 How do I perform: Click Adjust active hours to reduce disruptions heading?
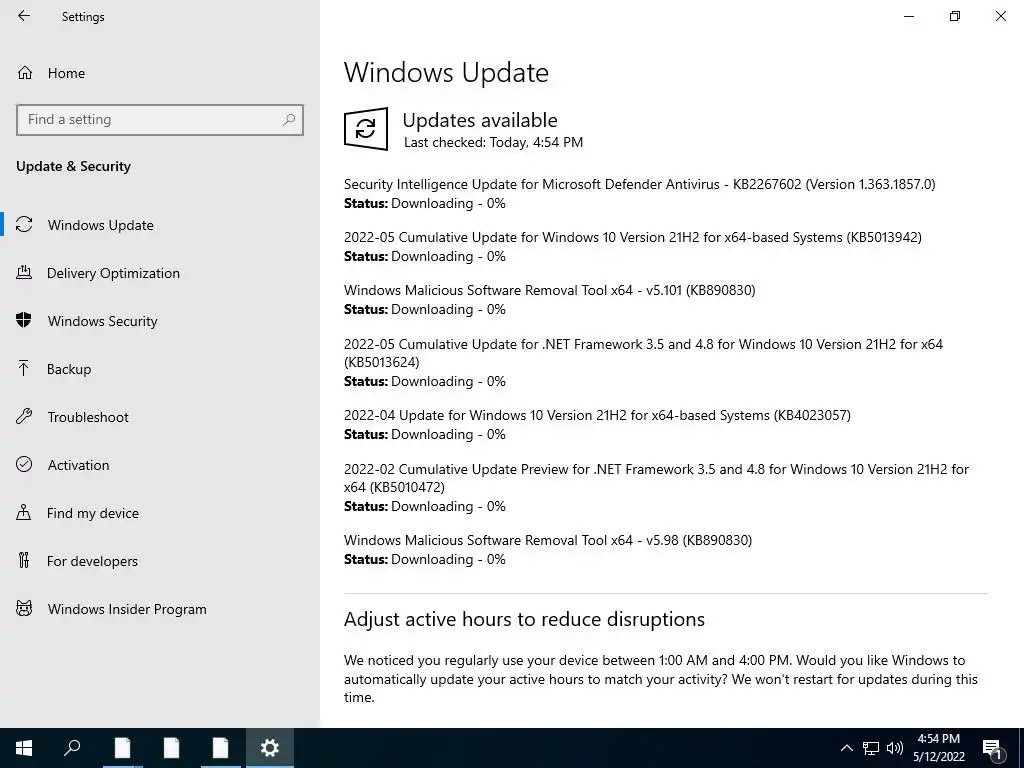(524, 619)
